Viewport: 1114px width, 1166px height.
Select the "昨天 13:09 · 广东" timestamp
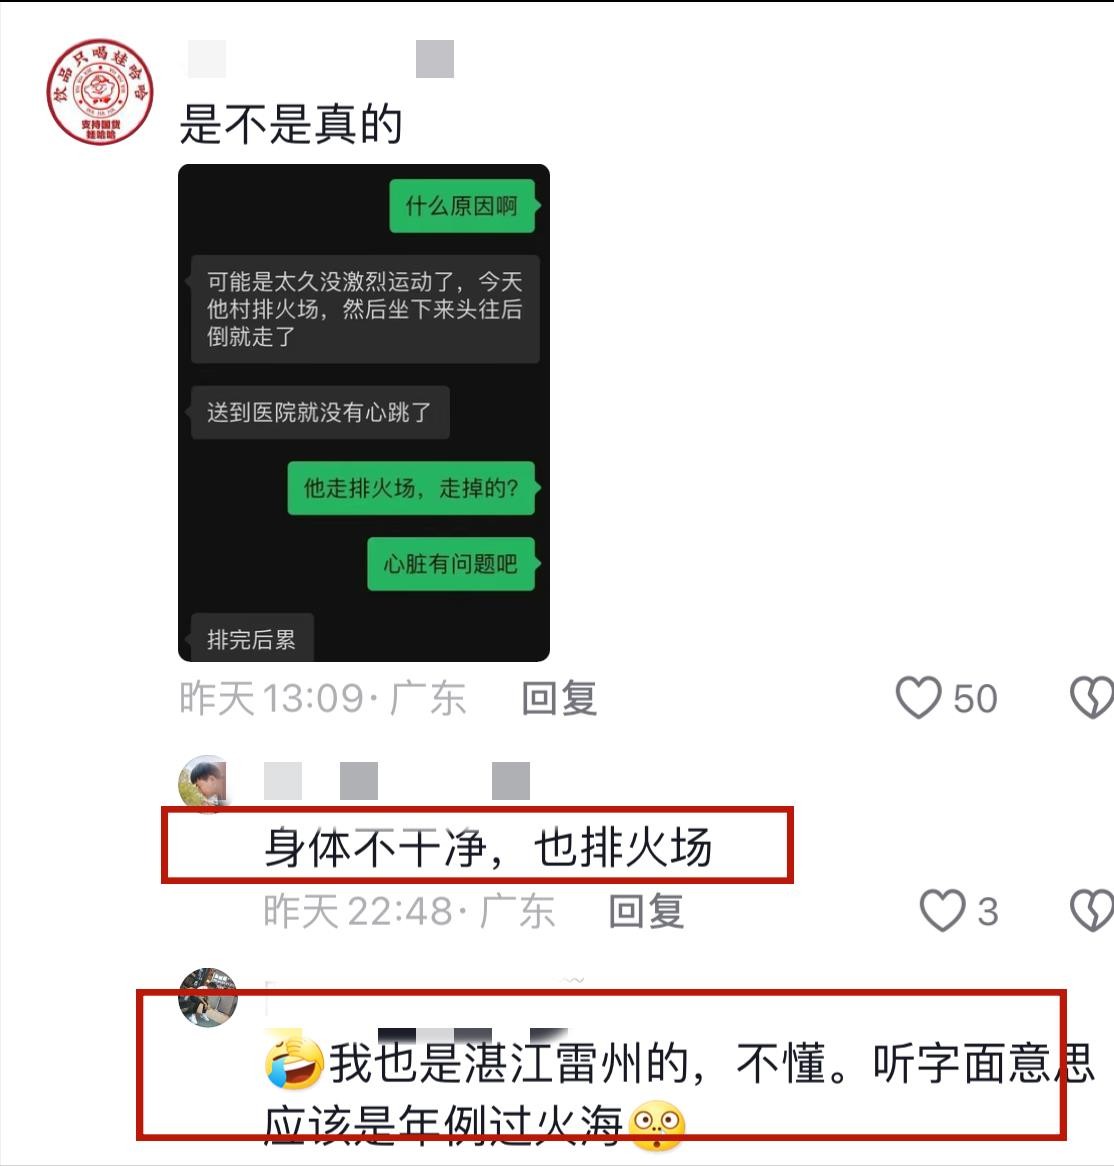pos(323,698)
